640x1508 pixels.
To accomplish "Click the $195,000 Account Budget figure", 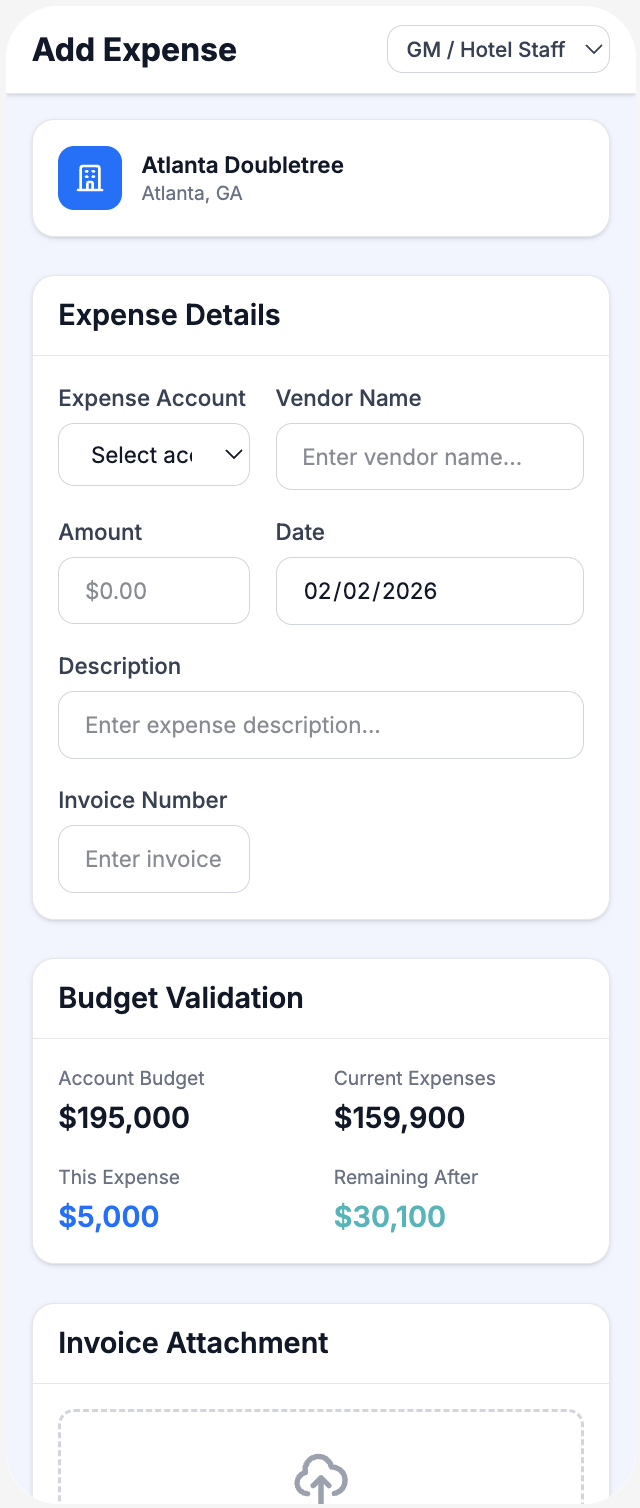I will [124, 1117].
